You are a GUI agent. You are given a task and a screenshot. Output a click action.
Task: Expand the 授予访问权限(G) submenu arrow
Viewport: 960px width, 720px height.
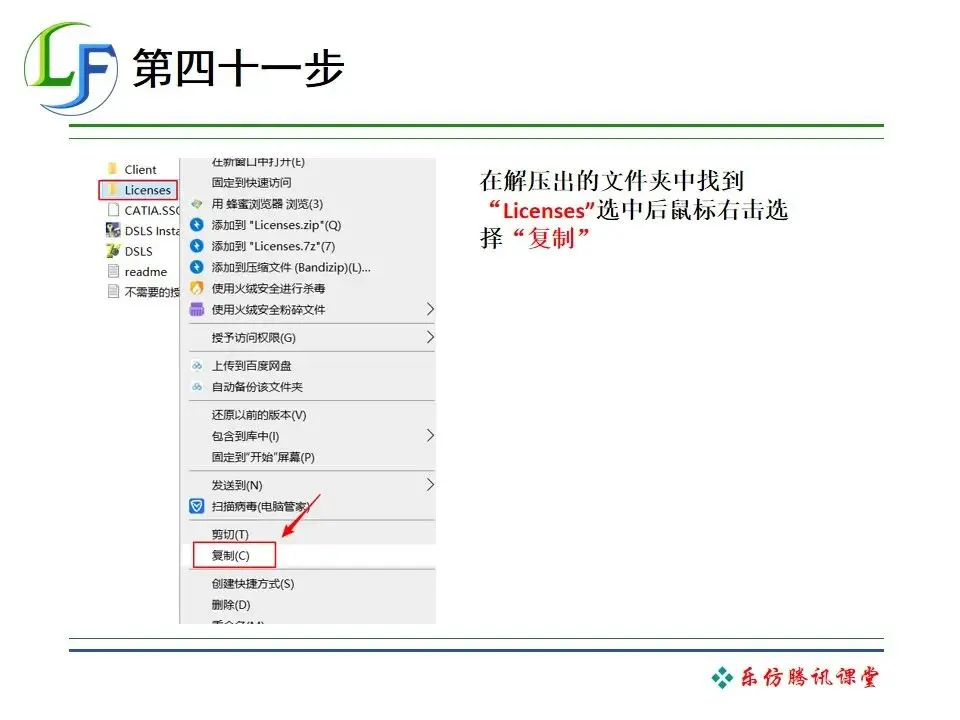coord(430,337)
